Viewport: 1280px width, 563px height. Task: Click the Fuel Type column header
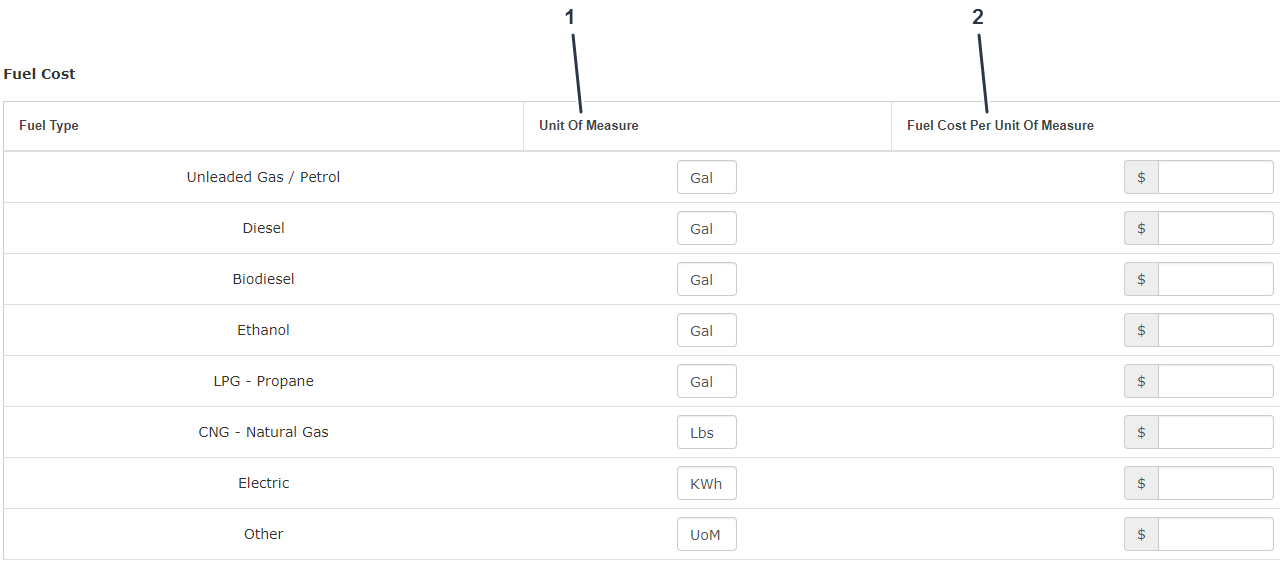(49, 126)
